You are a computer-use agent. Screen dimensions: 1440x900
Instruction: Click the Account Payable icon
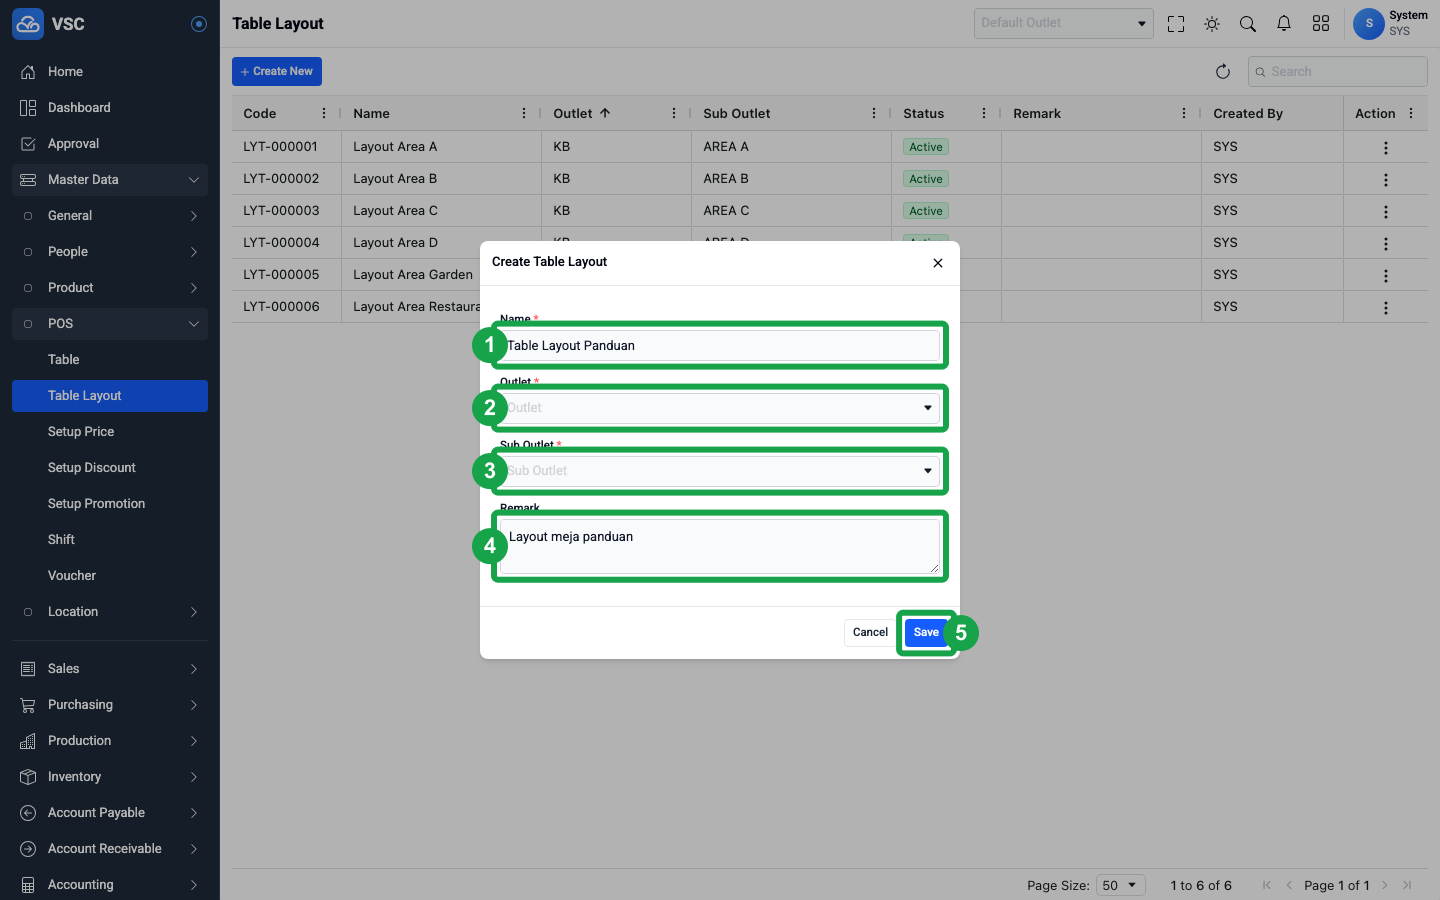coord(28,813)
